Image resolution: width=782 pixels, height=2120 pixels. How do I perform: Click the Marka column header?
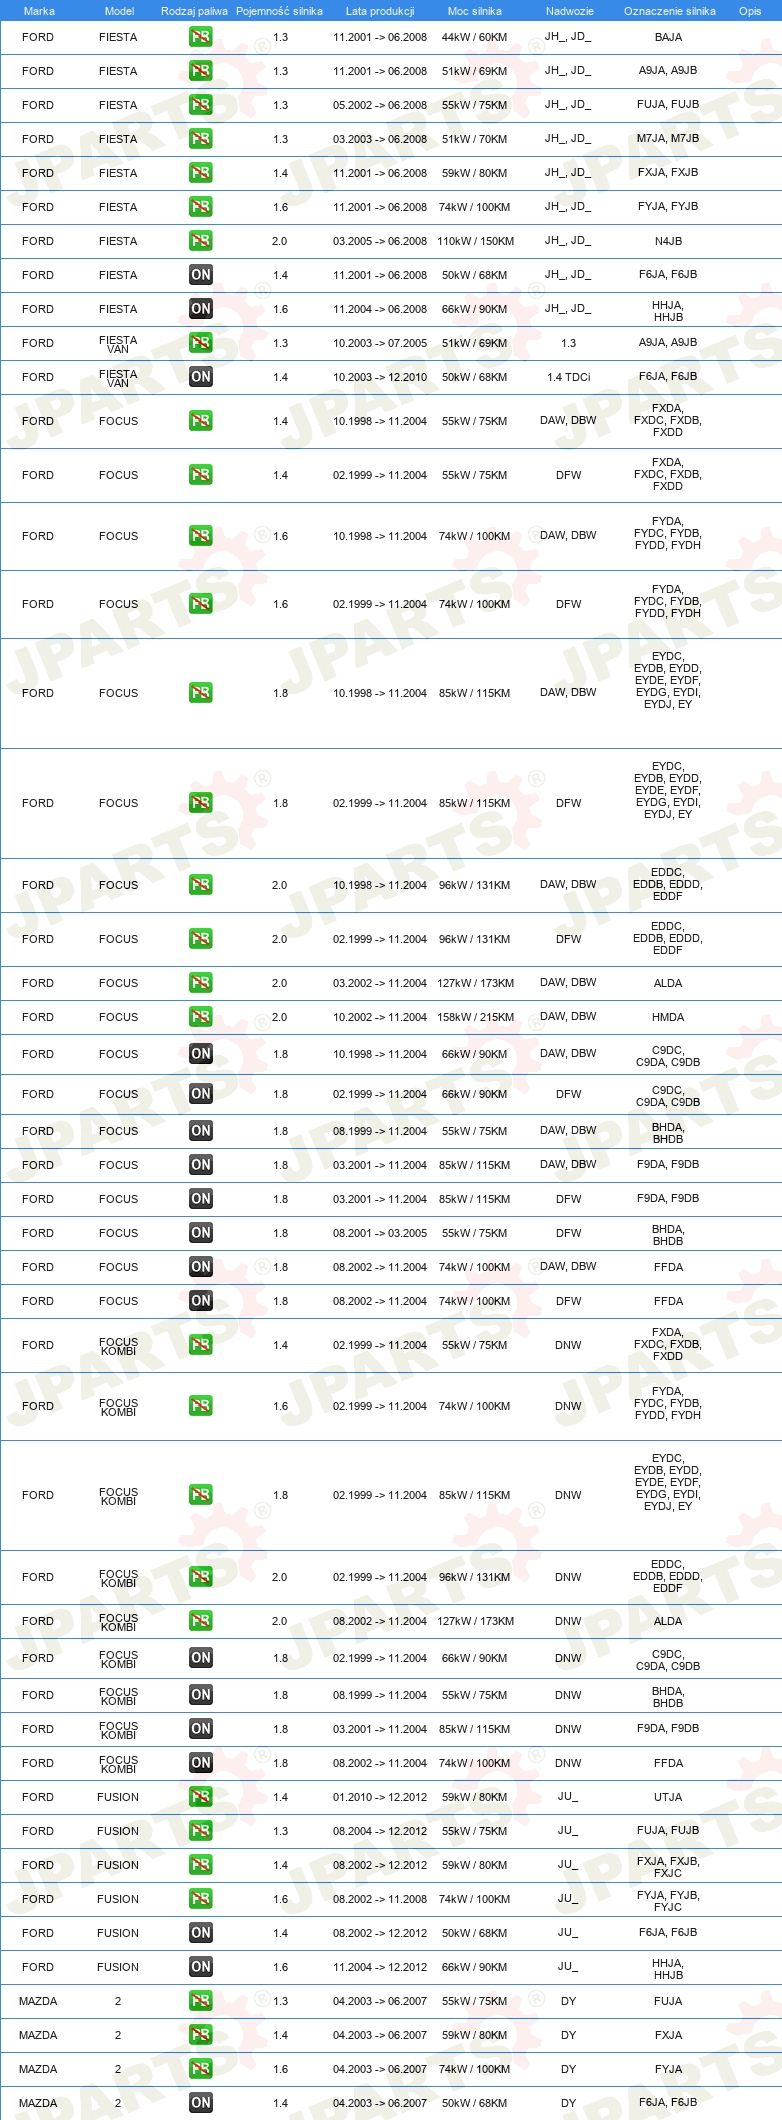pos(39,11)
